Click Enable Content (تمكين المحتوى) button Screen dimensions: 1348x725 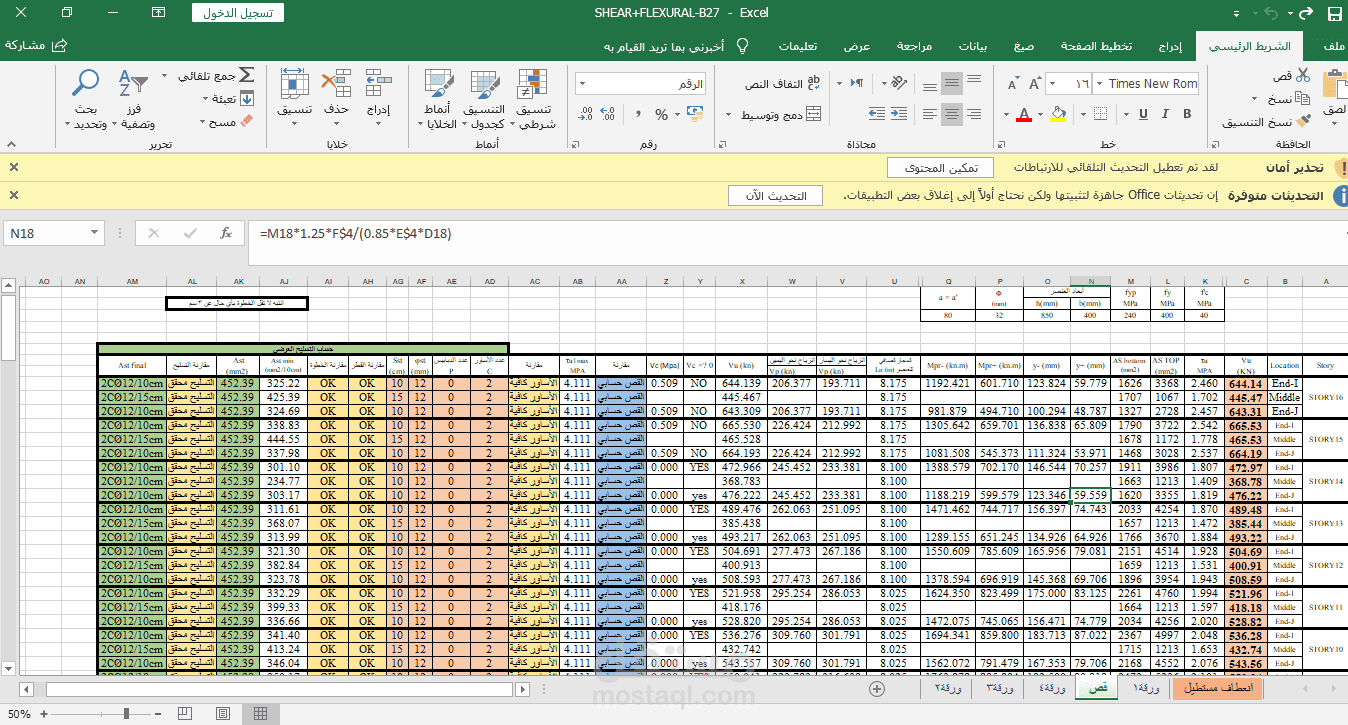tap(940, 167)
